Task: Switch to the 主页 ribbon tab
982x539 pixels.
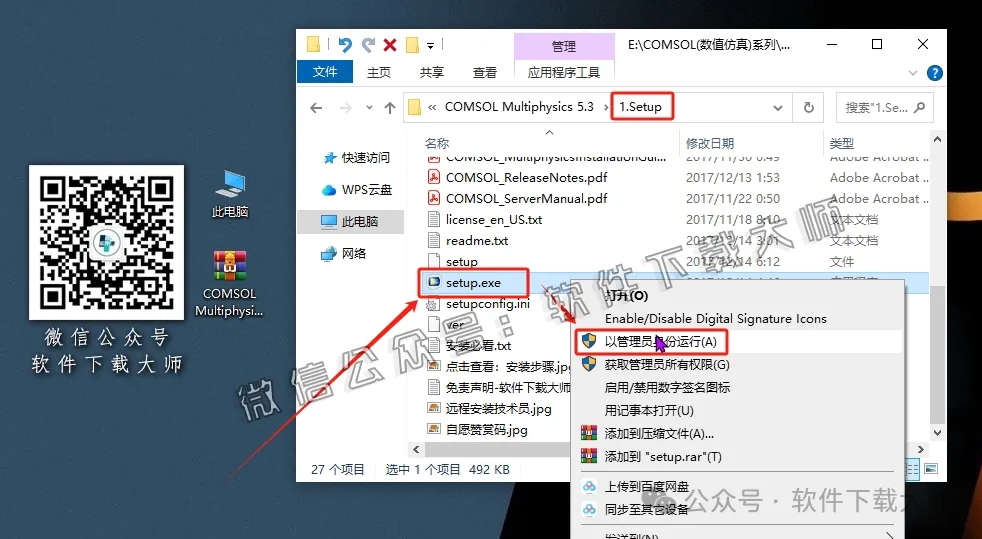Action: click(x=378, y=73)
